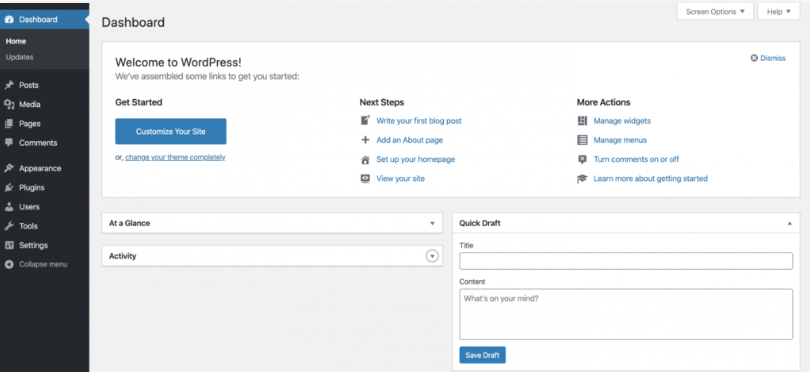Click the Collapse menu label

(x=43, y=265)
